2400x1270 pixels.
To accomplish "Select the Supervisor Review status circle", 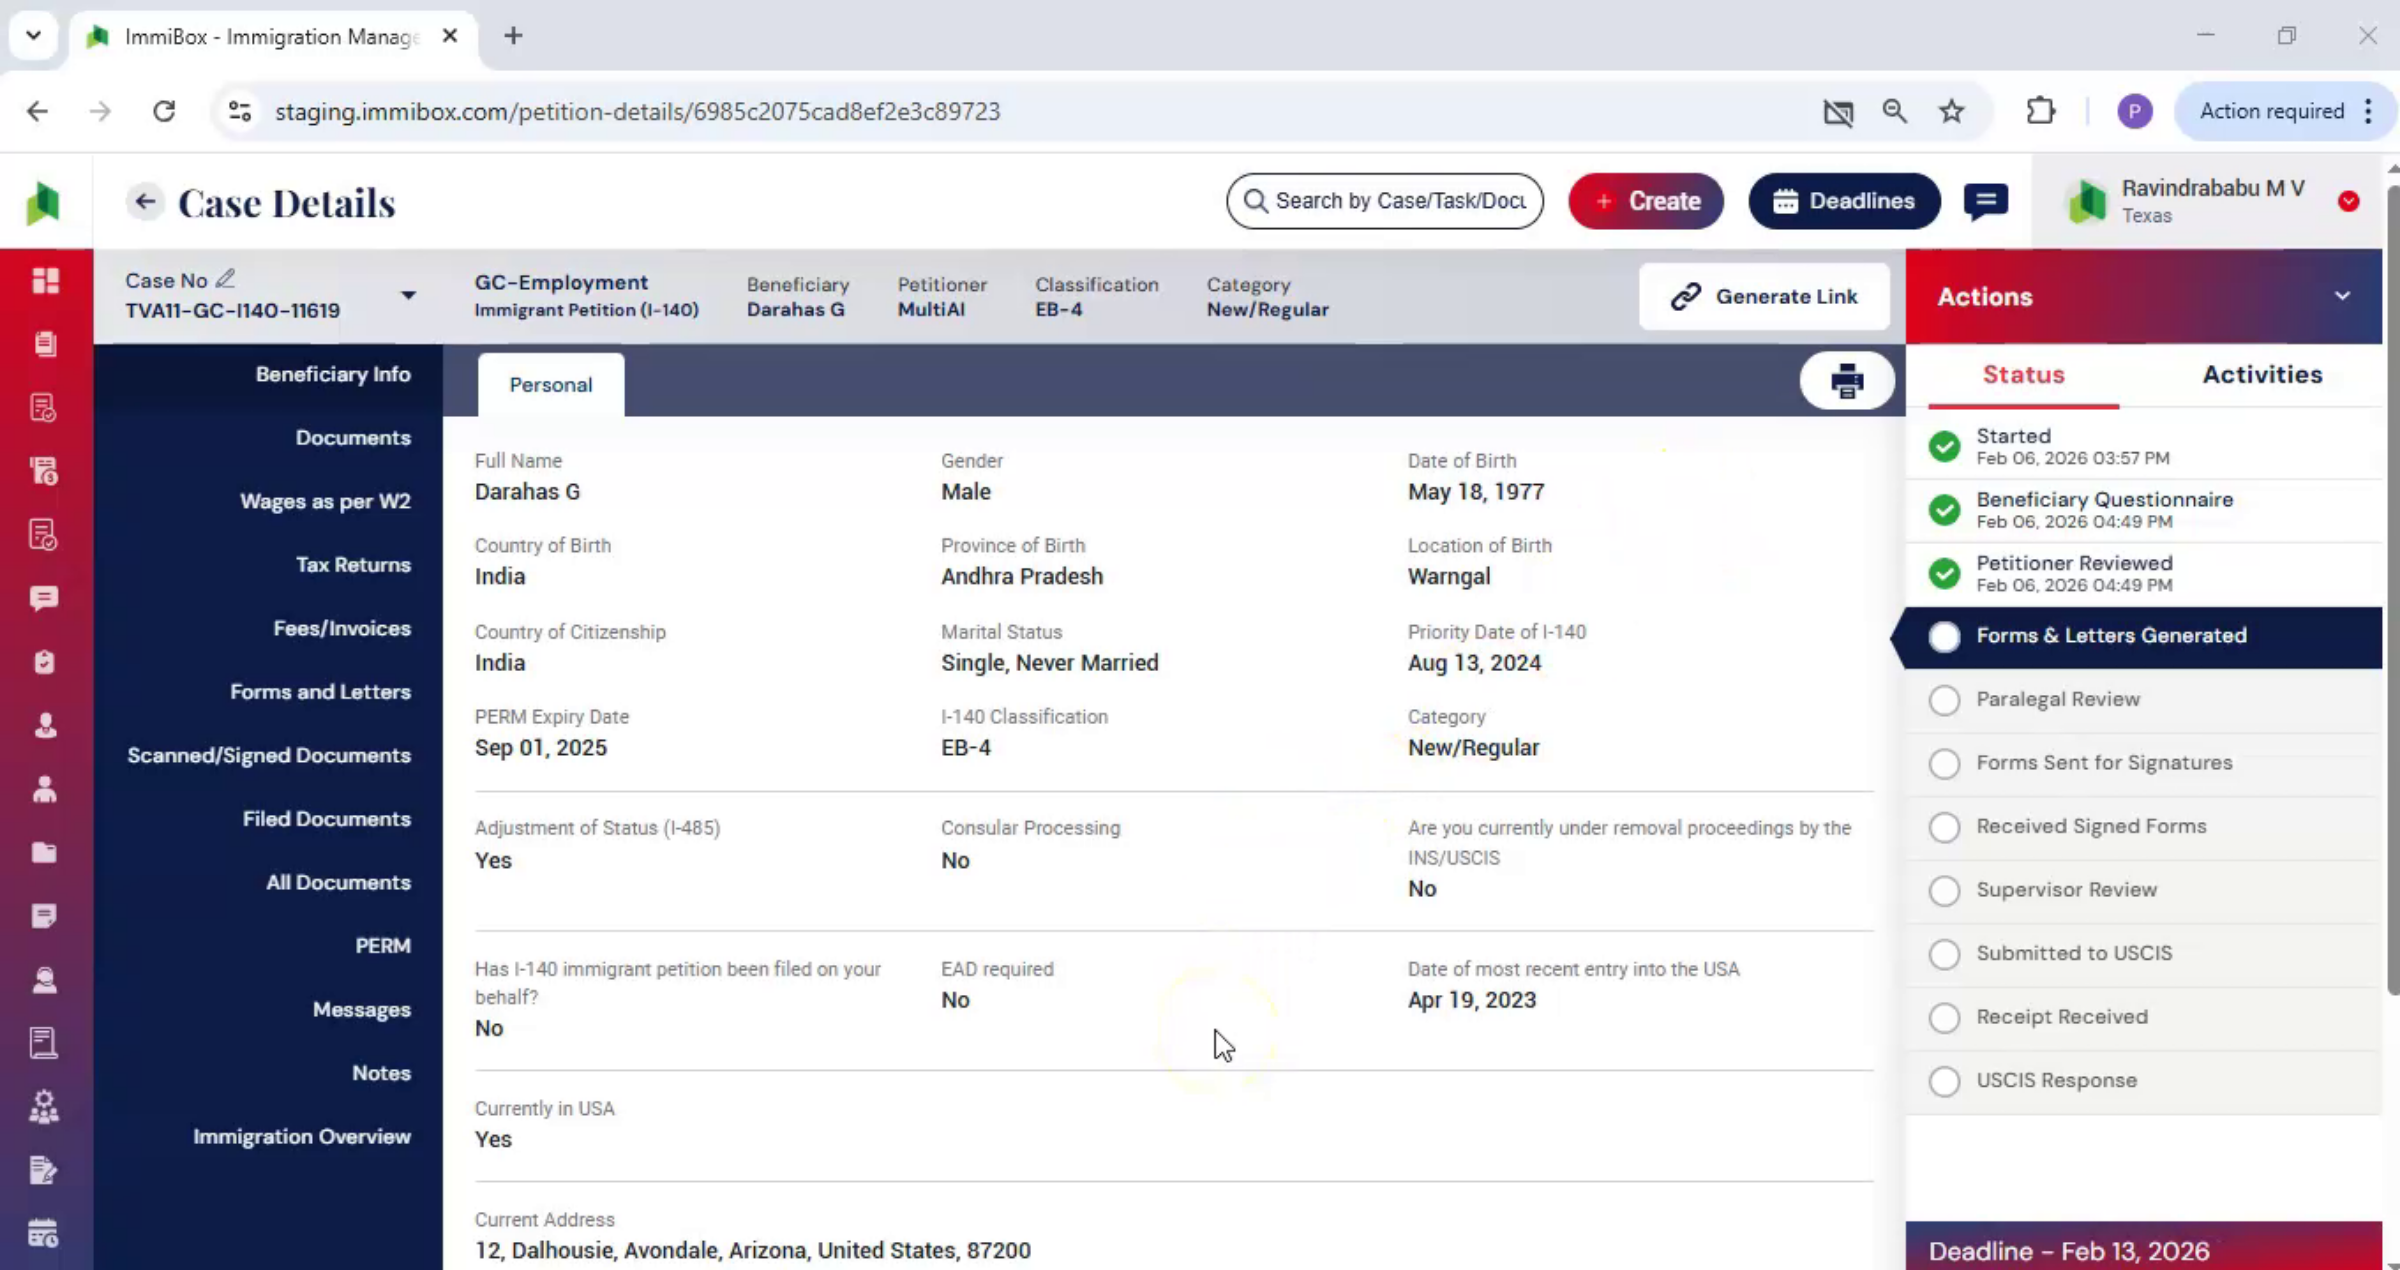I will (1944, 890).
